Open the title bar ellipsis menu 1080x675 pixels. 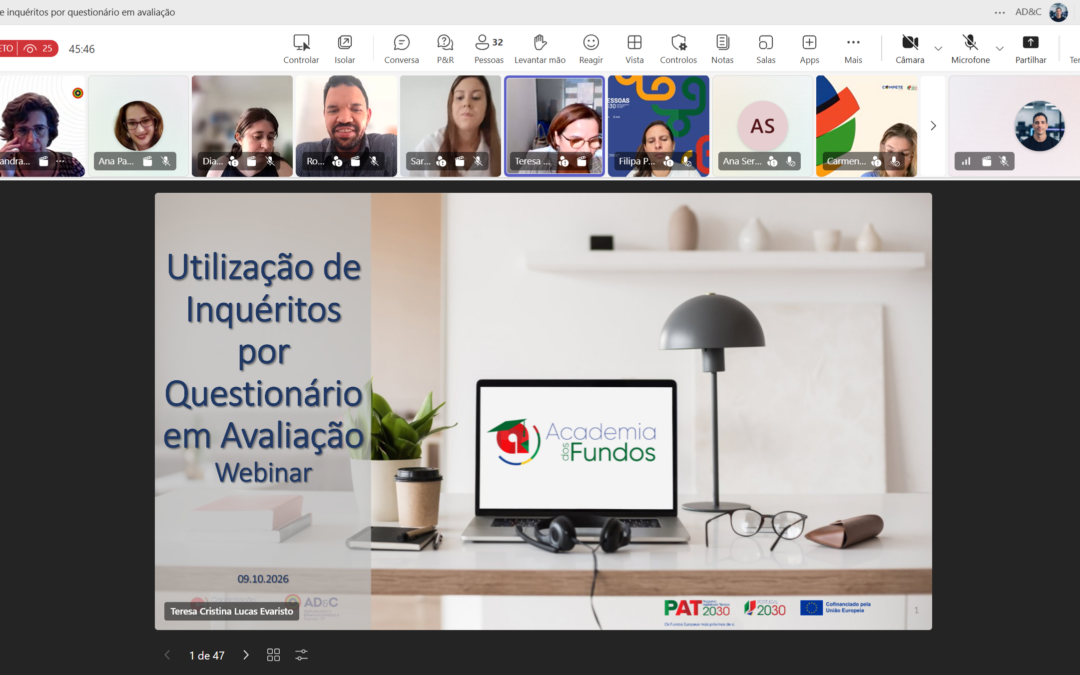coord(999,12)
